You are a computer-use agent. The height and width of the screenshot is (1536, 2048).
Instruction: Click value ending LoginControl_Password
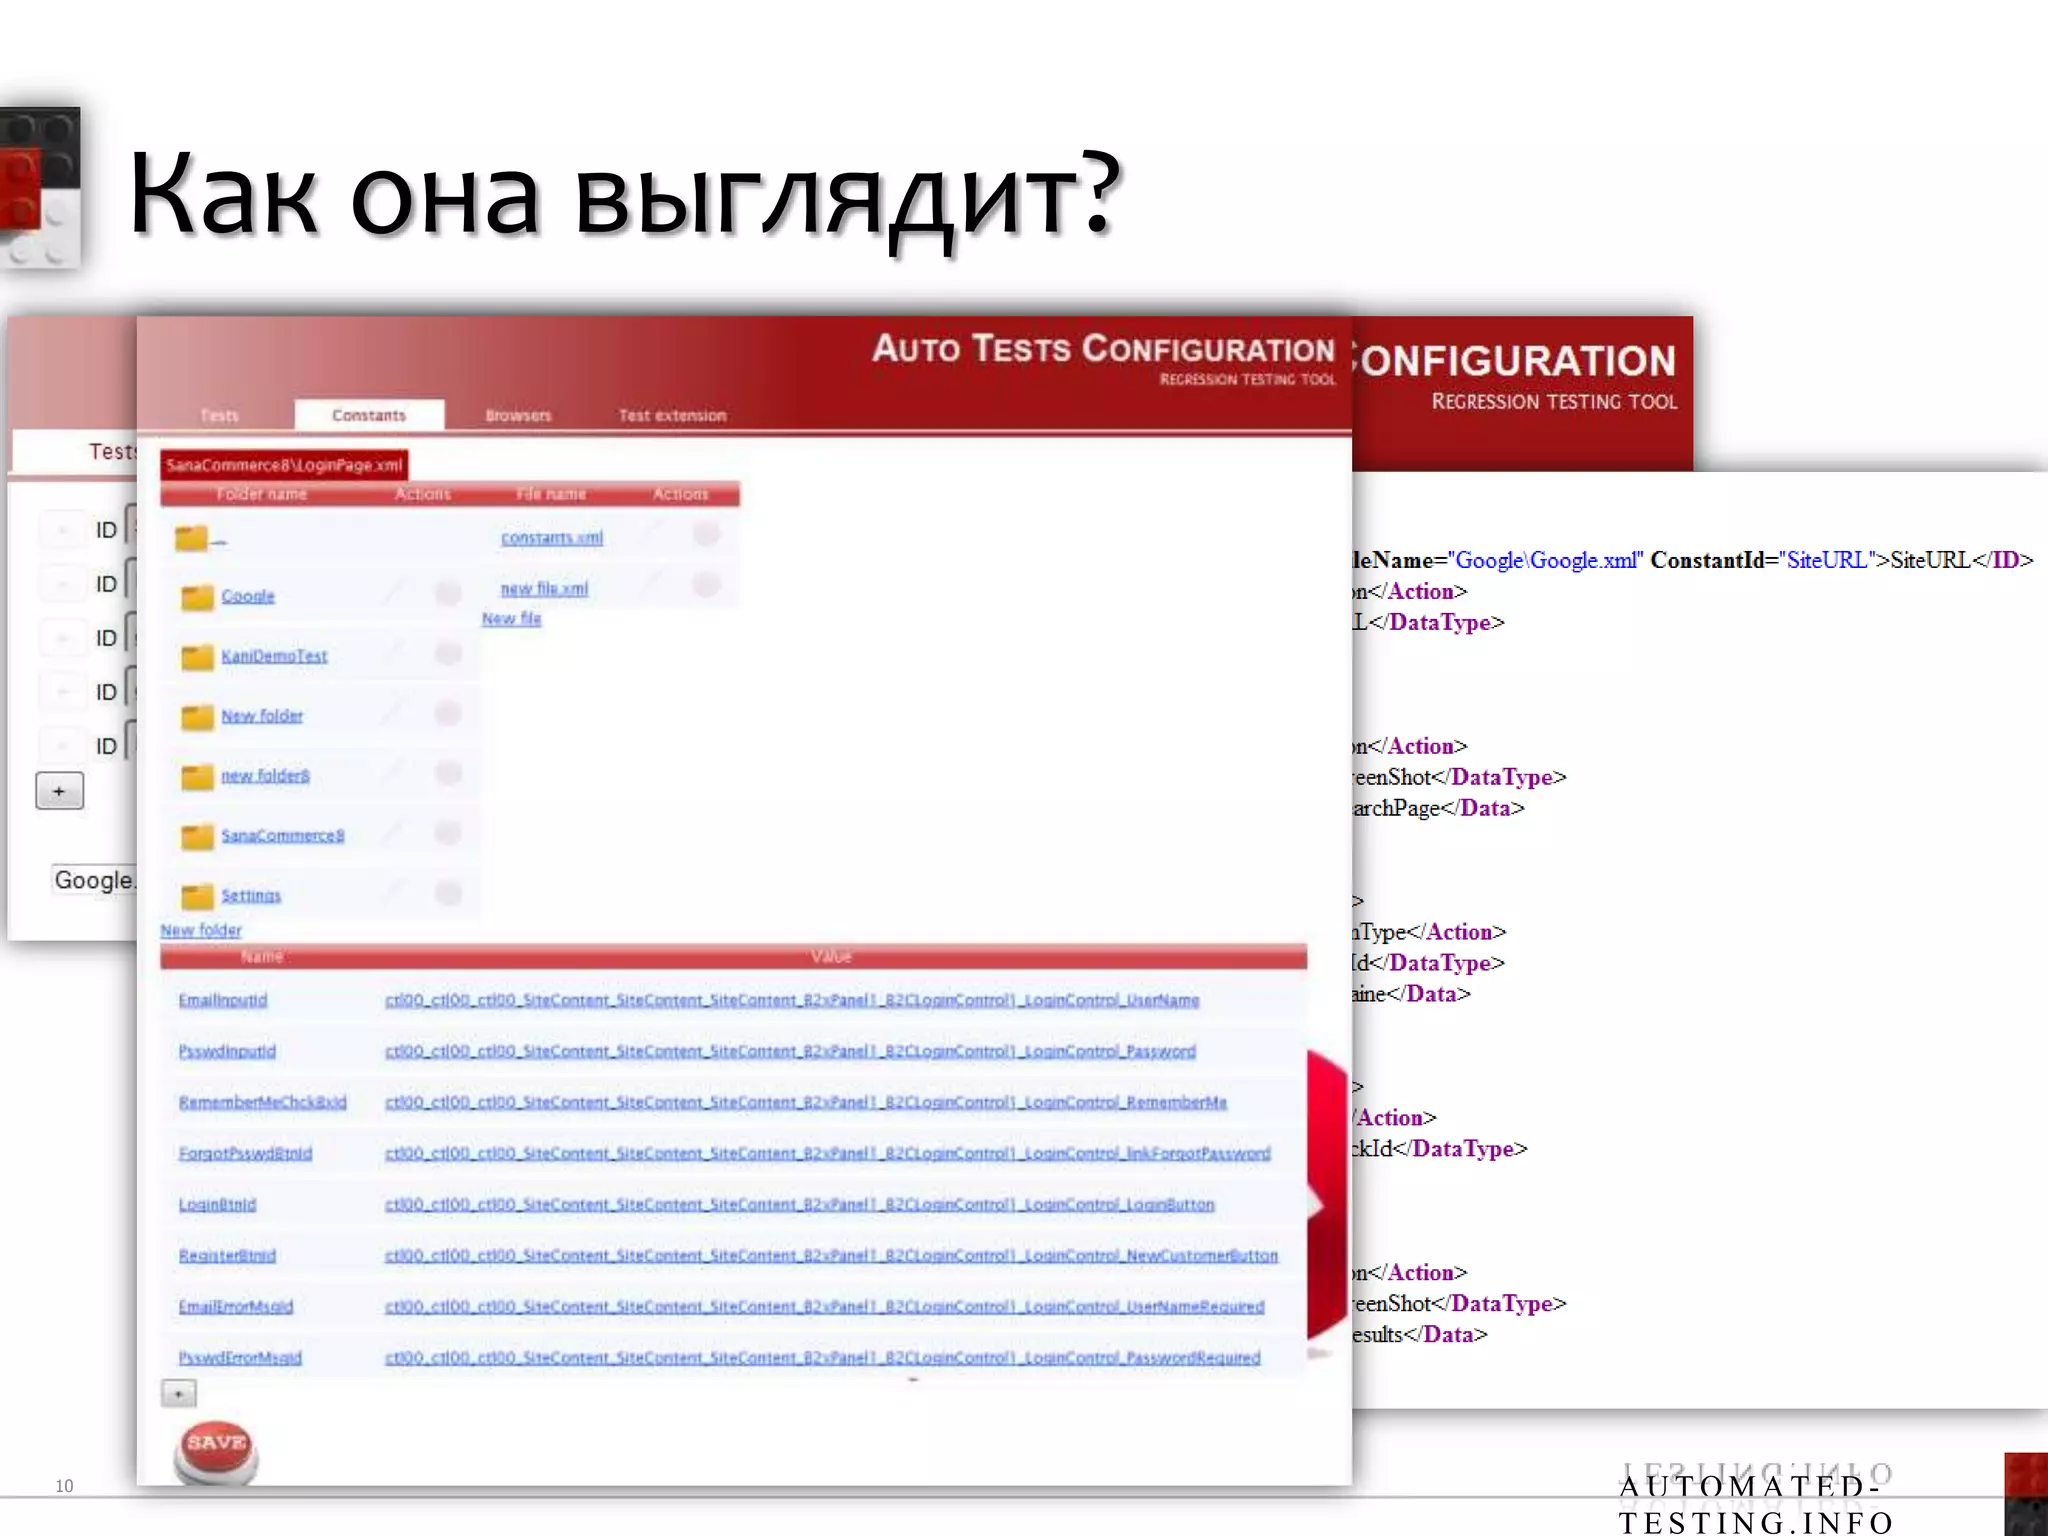click(790, 1051)
